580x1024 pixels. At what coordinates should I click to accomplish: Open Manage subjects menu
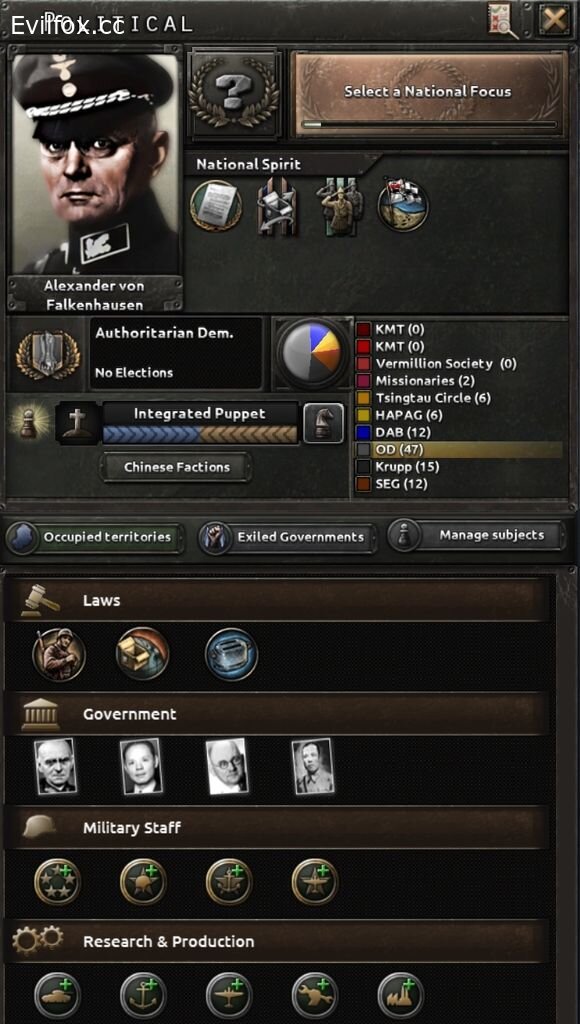pos(476,536)
